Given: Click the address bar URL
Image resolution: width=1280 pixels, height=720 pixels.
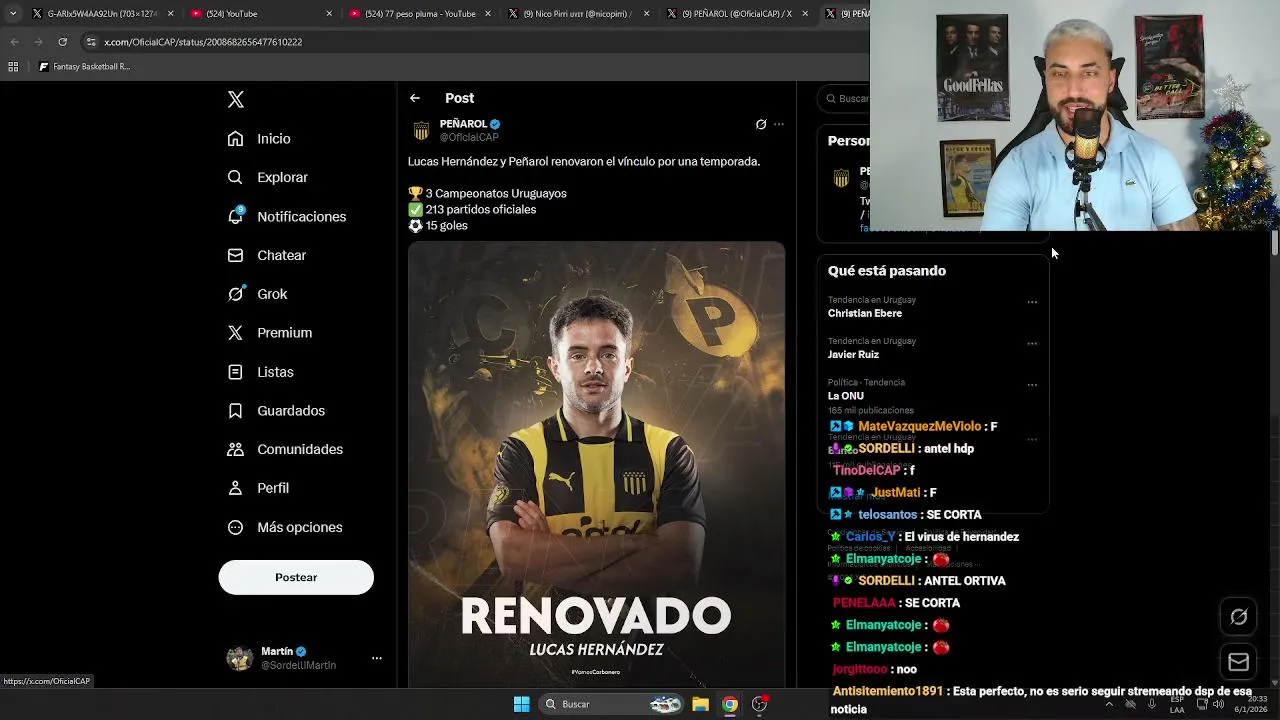Looking at the screenshot, I should (x=203, y=42).
